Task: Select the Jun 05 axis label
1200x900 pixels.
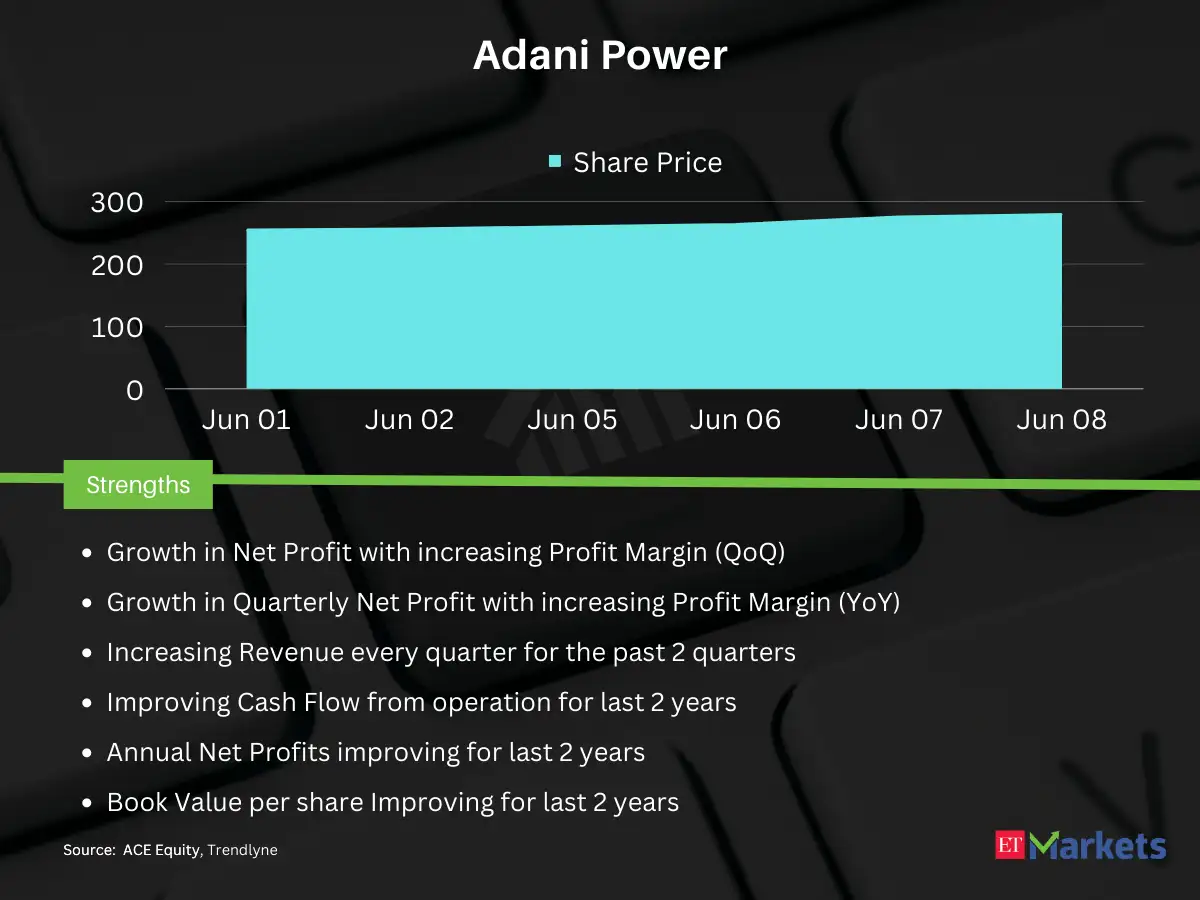Action: (572, 420)
